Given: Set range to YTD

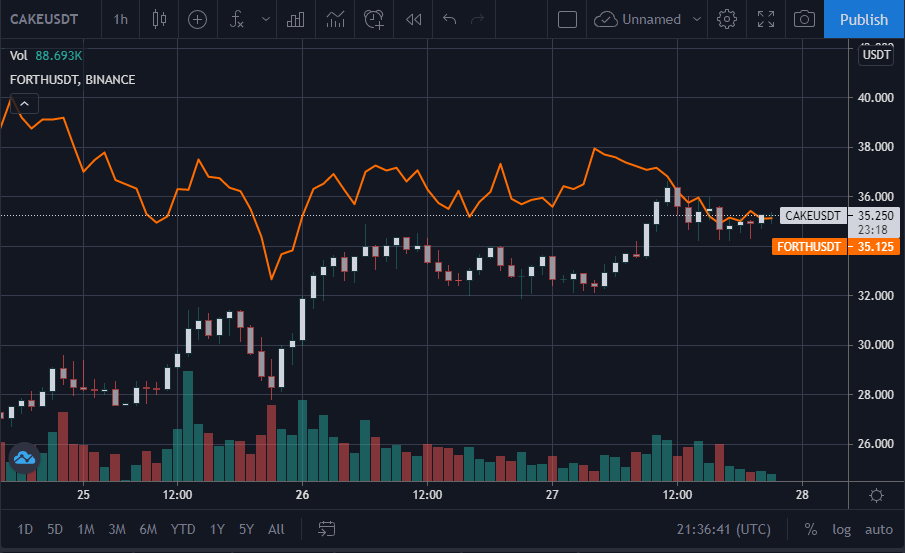Looking at the screenshot, I should 183,529.
